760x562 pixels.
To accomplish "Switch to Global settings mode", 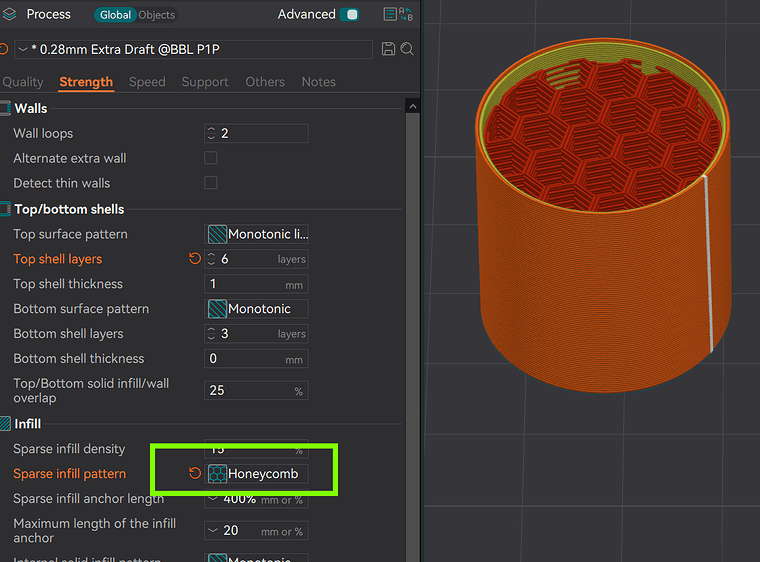I will pos(115,15).
